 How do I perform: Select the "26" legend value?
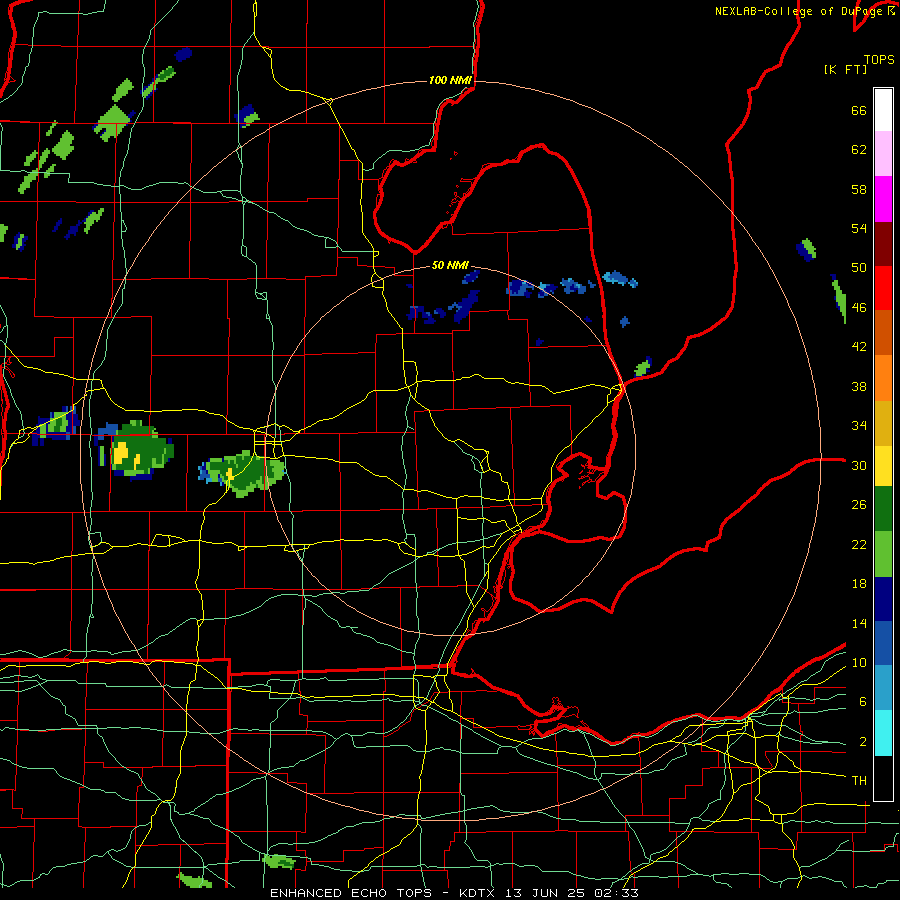pyautogui.click(x=859, y=505)
